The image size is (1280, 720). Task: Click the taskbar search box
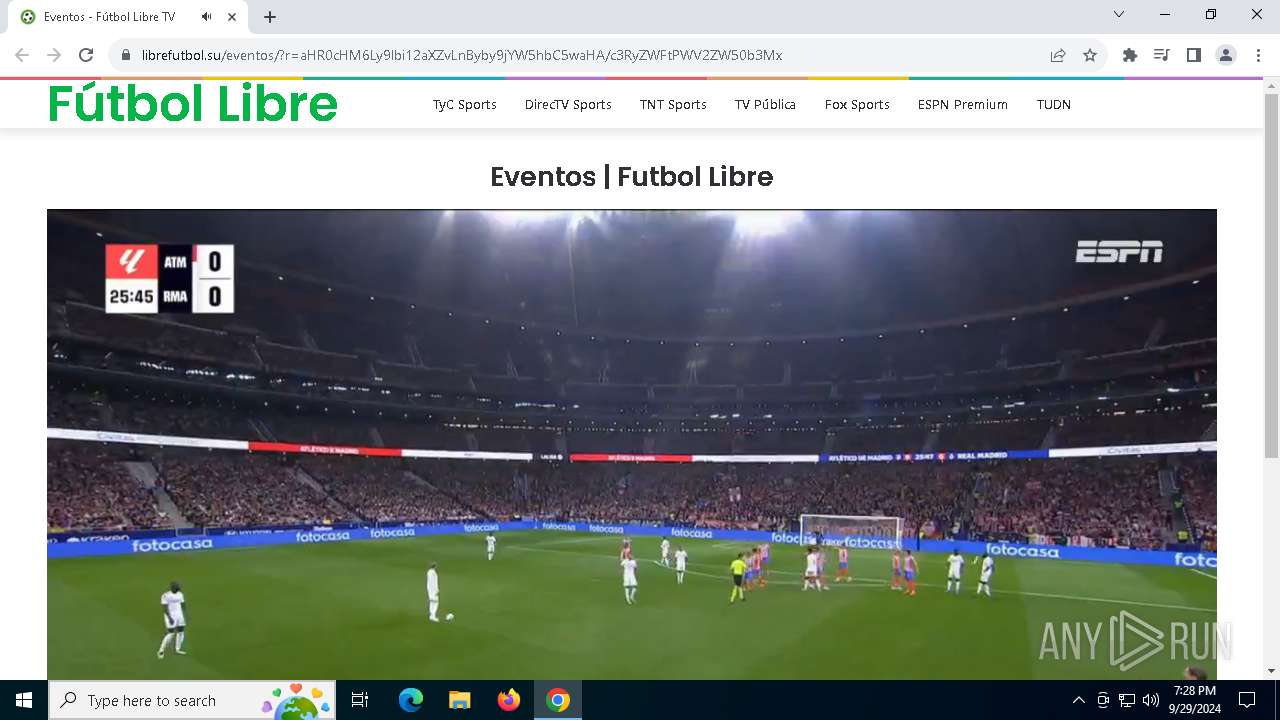click(x=193, y=700)
